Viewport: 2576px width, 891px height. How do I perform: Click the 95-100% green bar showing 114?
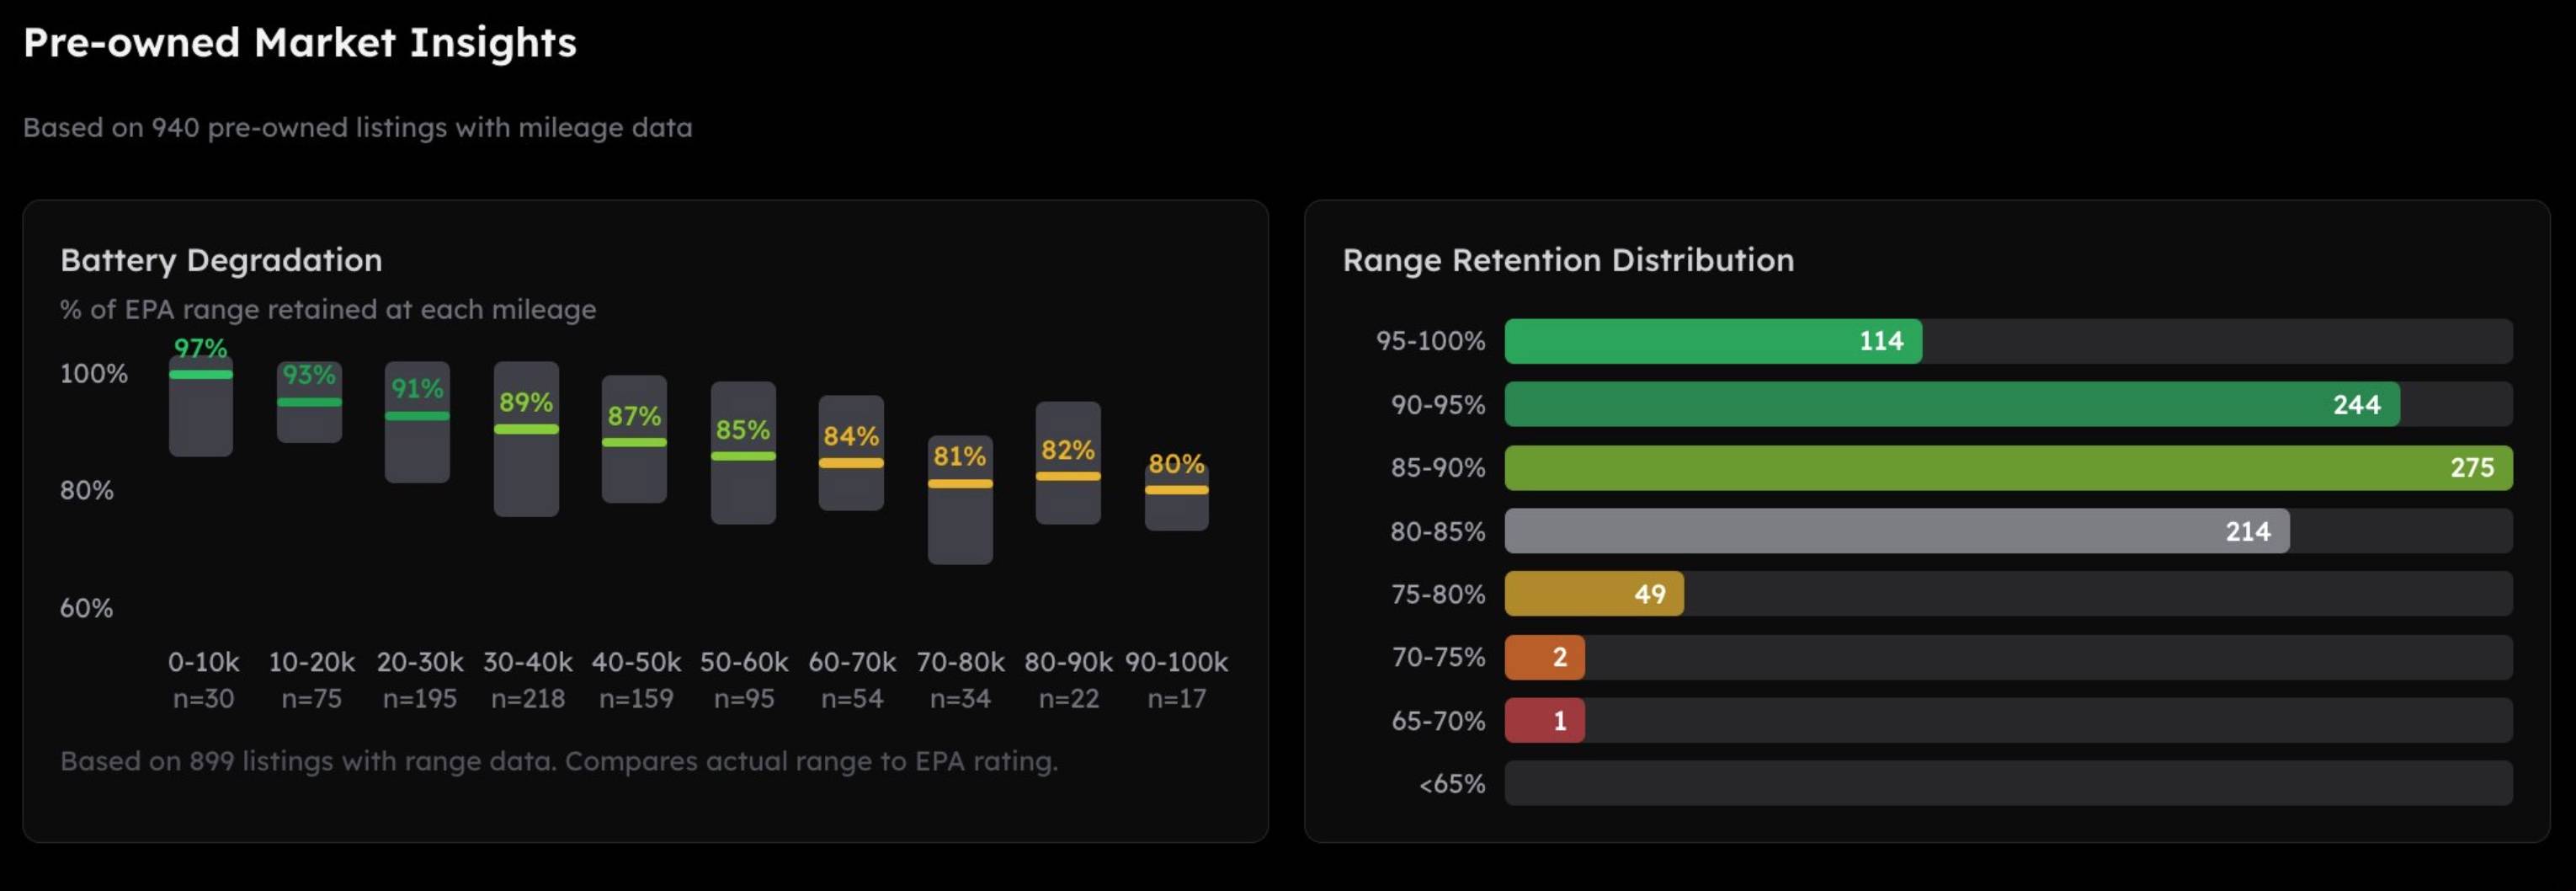(1712, 341)
